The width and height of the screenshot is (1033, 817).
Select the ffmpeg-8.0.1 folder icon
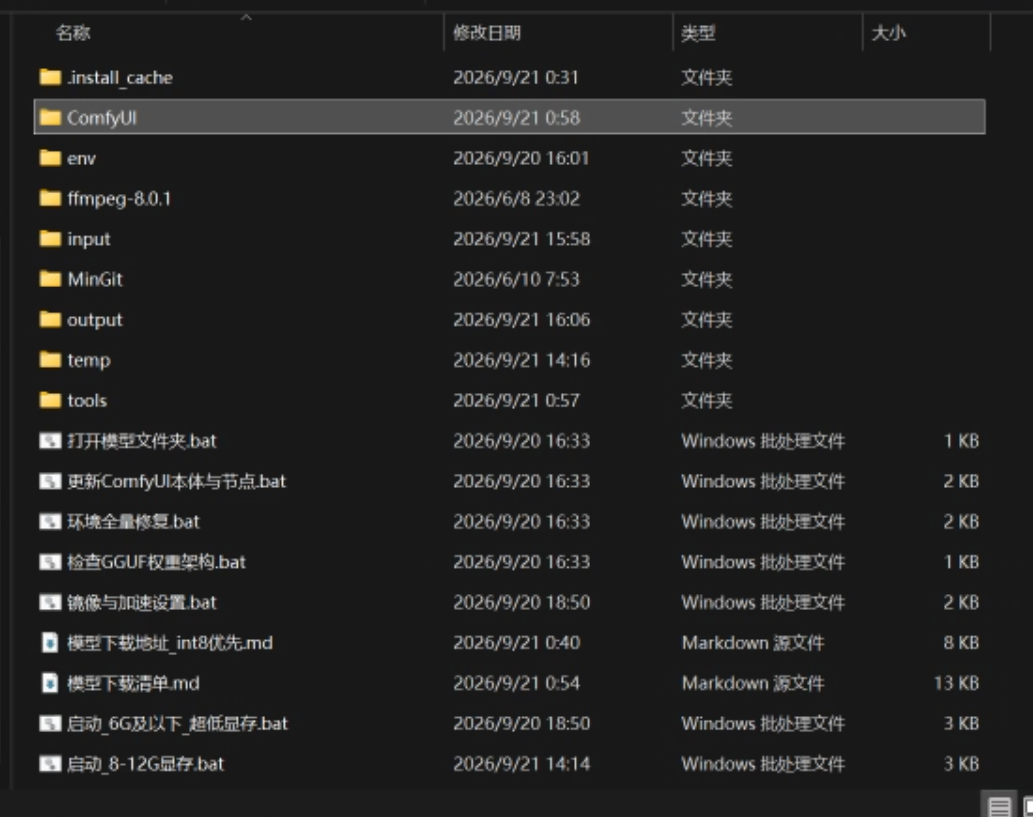(50, 198)
